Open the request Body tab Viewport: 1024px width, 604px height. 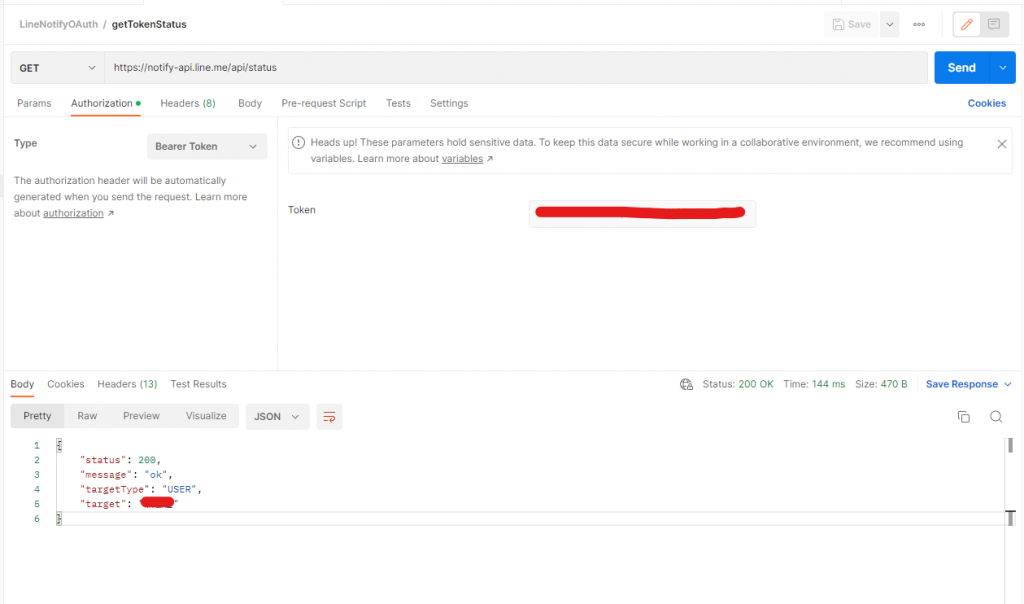click(x=250, y=103)
